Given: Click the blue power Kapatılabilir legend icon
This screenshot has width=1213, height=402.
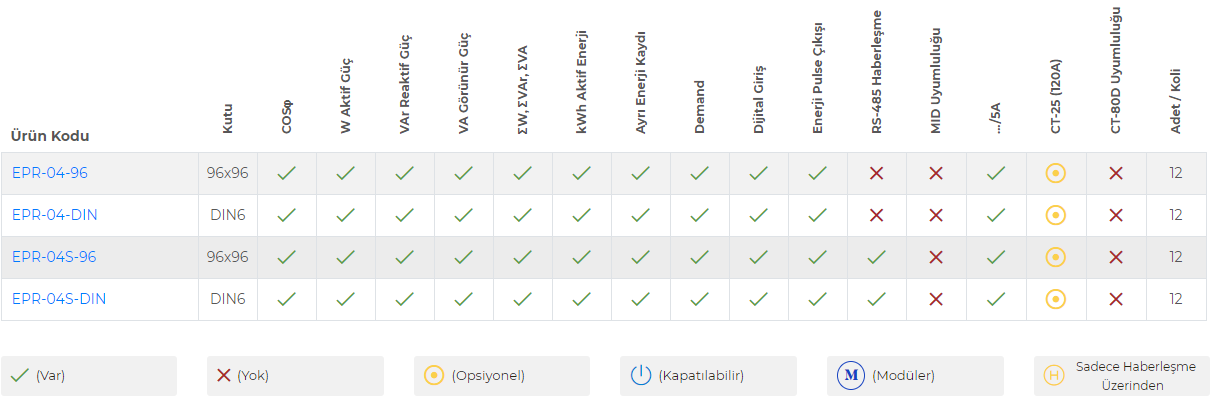Looking at the screenshot, I should tap(641, 376).
